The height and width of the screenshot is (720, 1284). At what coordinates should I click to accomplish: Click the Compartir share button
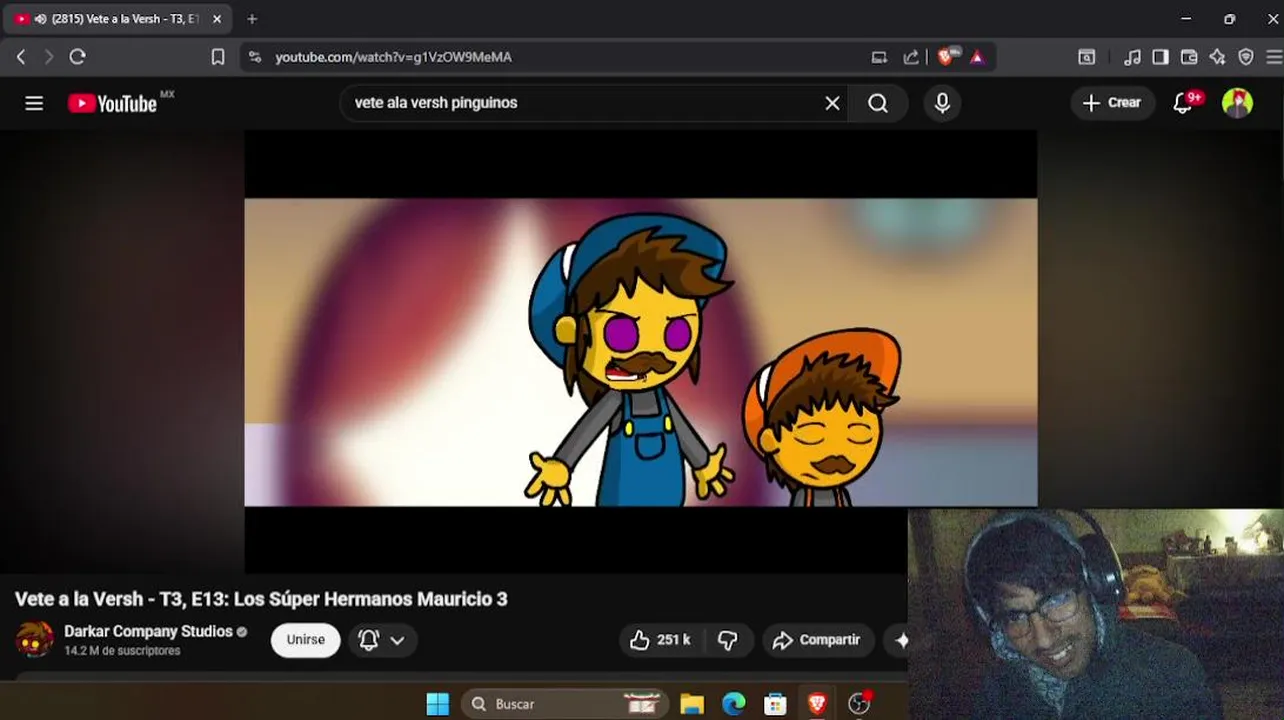pos(817,640)
